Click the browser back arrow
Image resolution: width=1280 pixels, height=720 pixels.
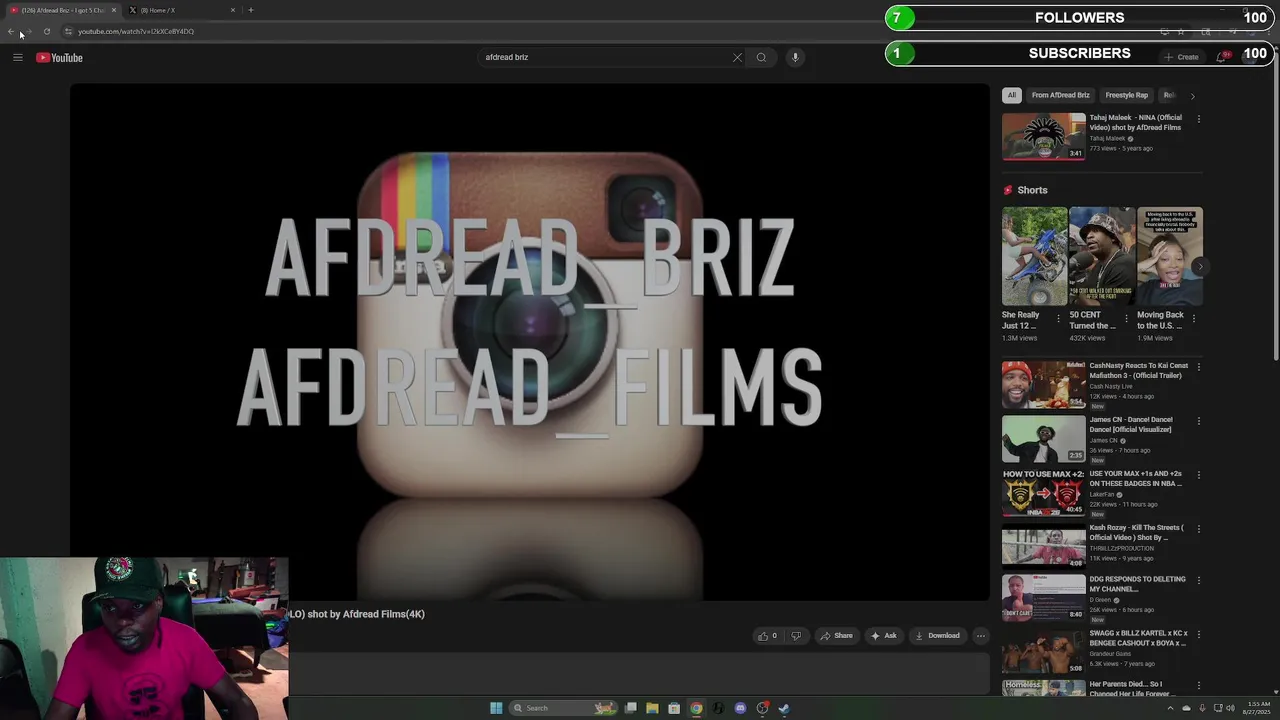pos(11,31)
